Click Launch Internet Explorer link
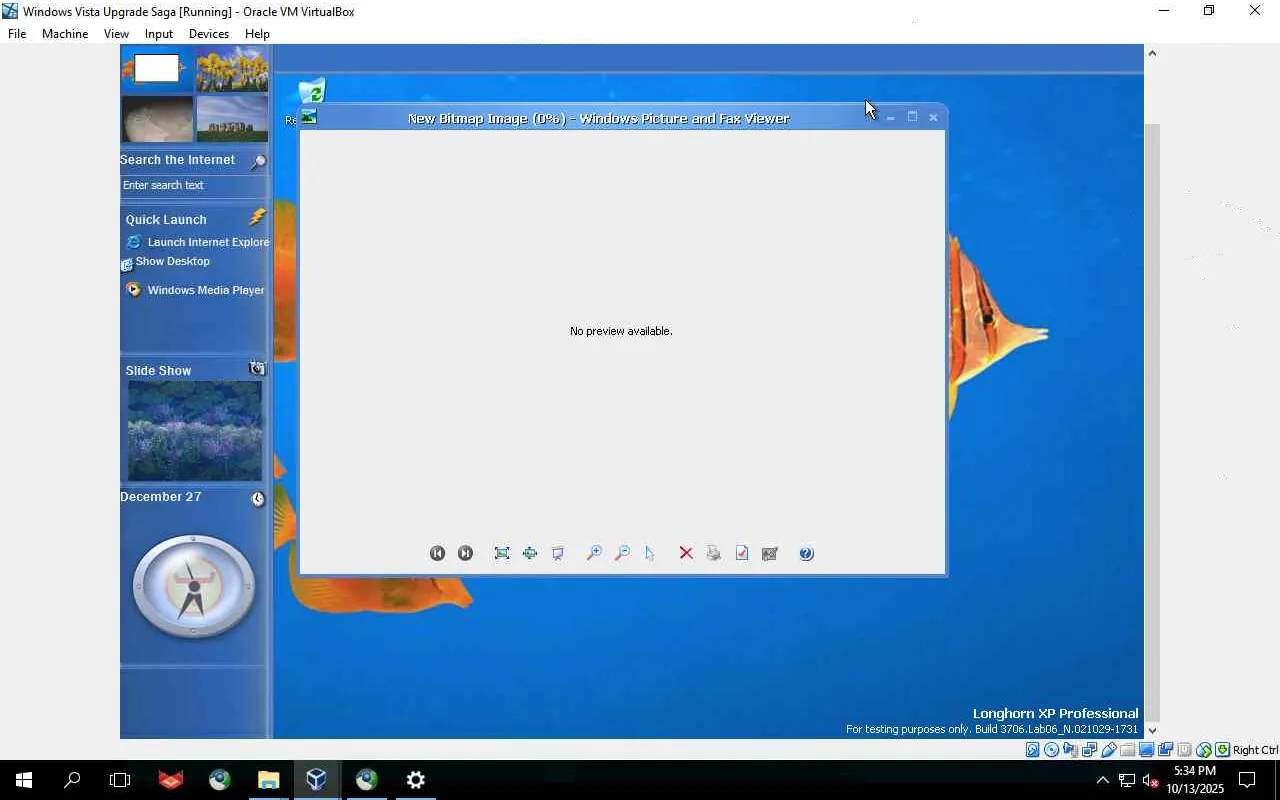Viewport: 1280px width, 800px height. pos(208,242)
